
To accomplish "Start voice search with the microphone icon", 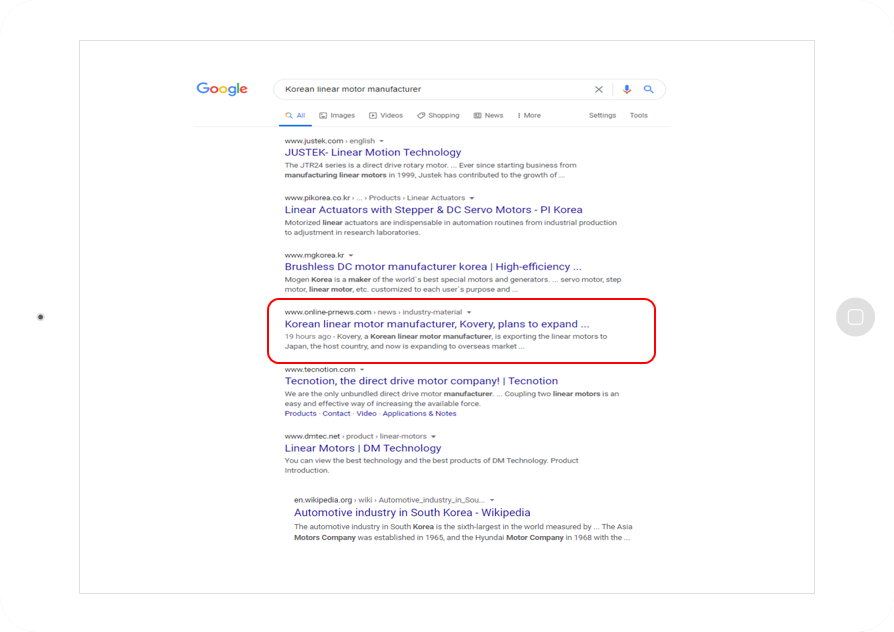I will point(627,89).
